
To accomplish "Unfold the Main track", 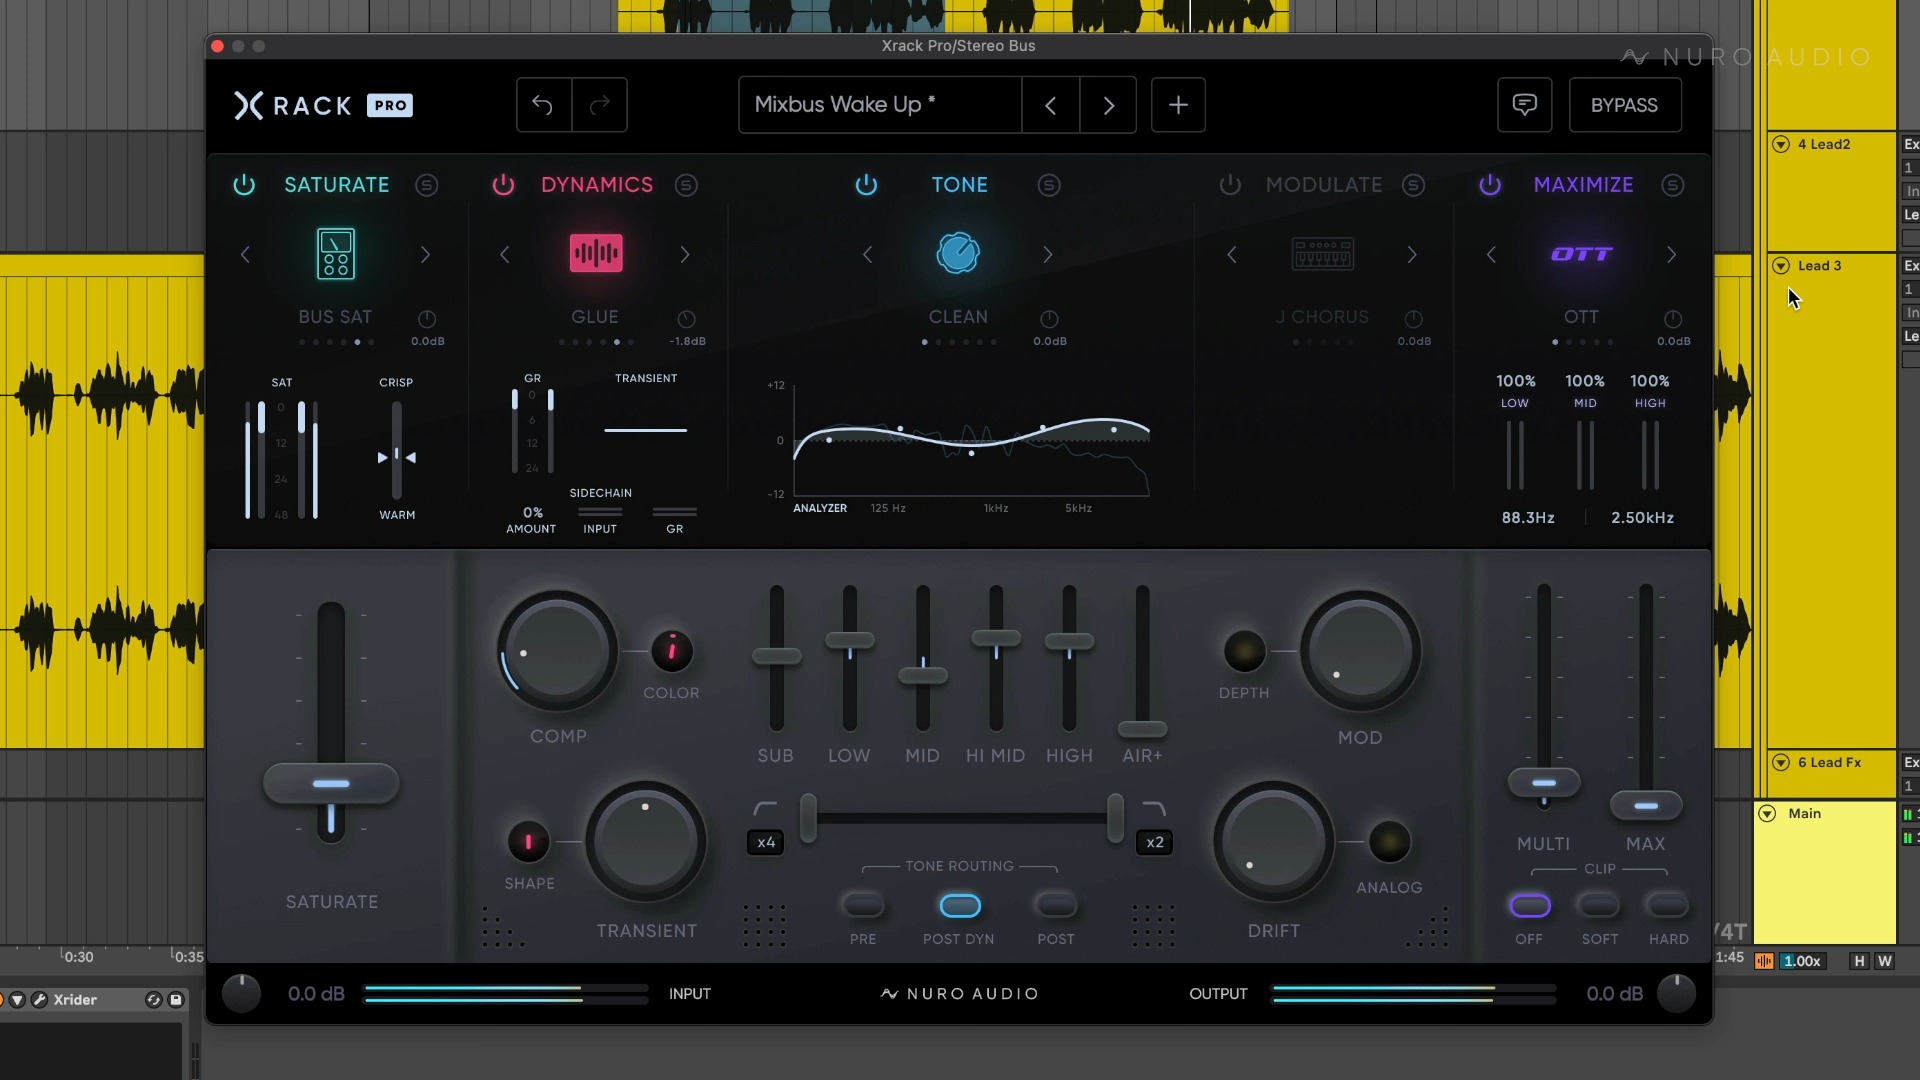I will (1767, 813).
